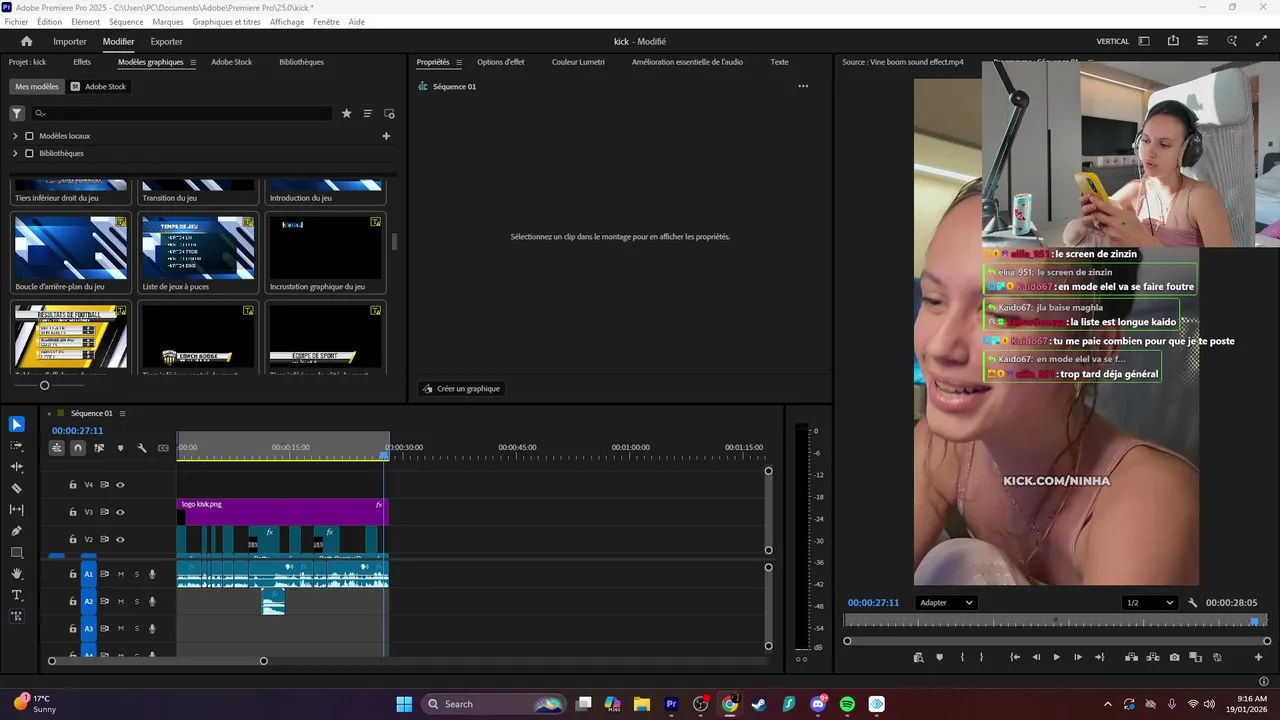1280x720 pixels.
Task: Open the filter icon in graphic templates
Action: pos(17,113)
